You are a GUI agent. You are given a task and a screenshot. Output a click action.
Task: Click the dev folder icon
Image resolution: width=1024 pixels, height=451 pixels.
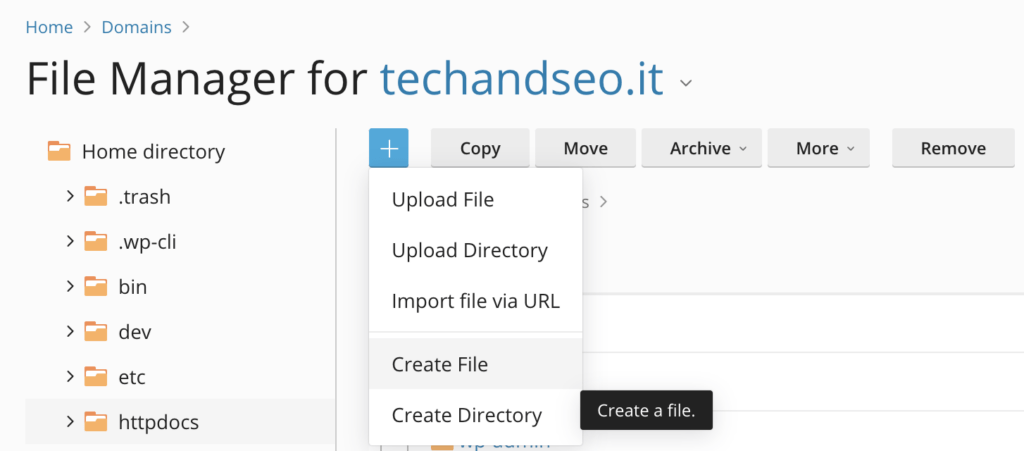pyautogui.click(x=95, y=332)
